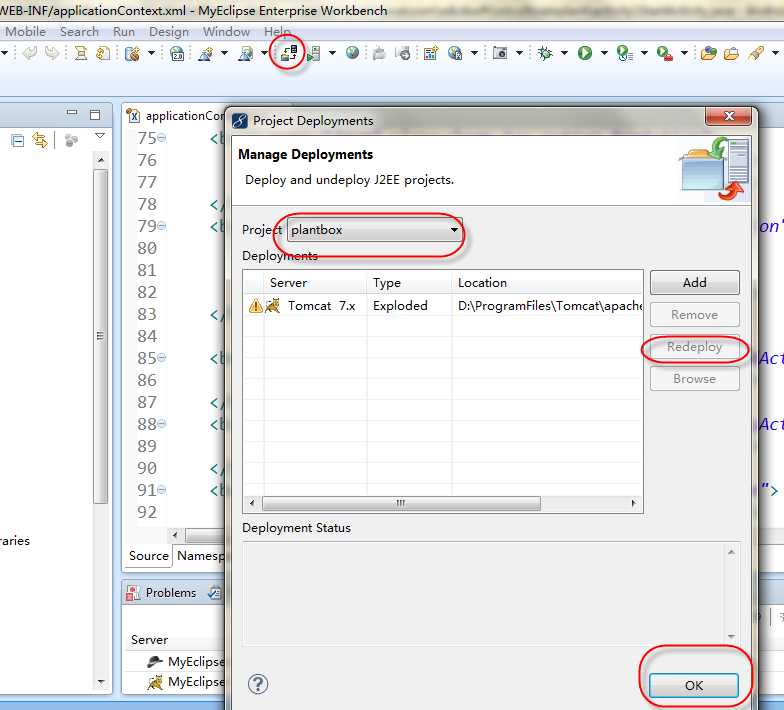Click the Remove button in dialog
Viewport: 784px width, 710px height.
click(x=694, y=314)
